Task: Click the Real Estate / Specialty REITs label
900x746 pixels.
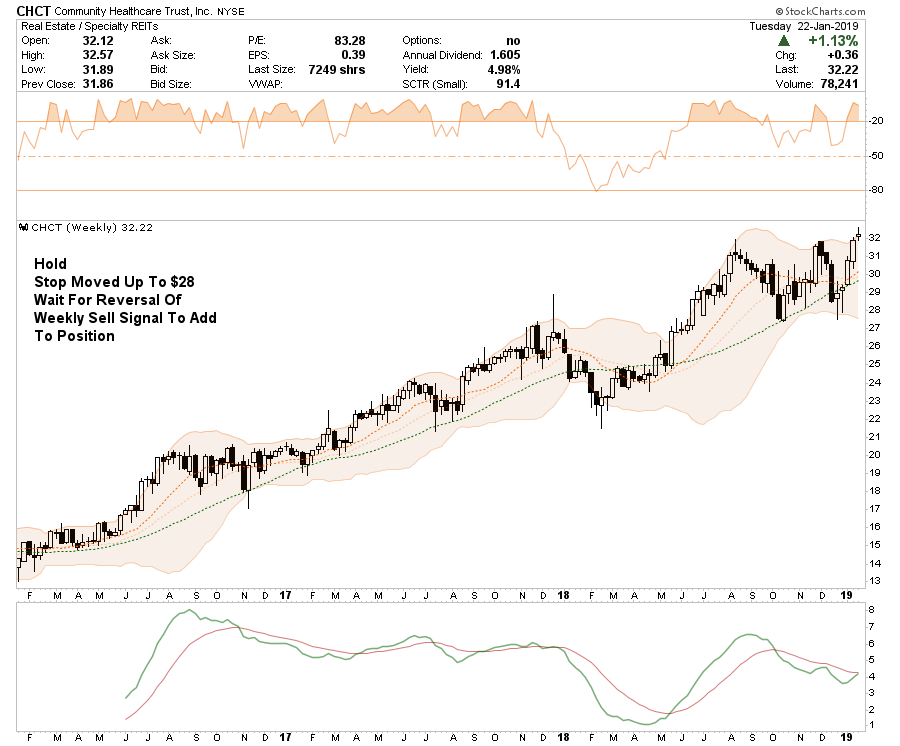Action: 90,26
